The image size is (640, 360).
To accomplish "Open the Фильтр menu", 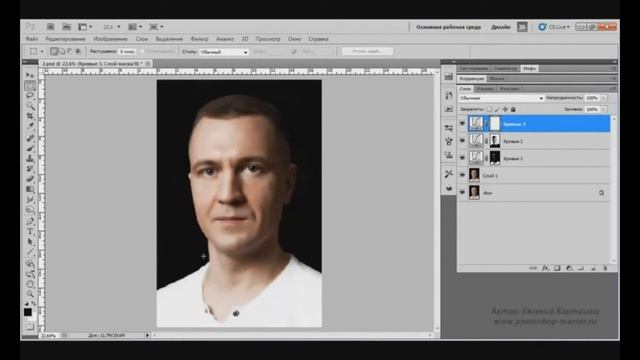I will coord(199,39).
